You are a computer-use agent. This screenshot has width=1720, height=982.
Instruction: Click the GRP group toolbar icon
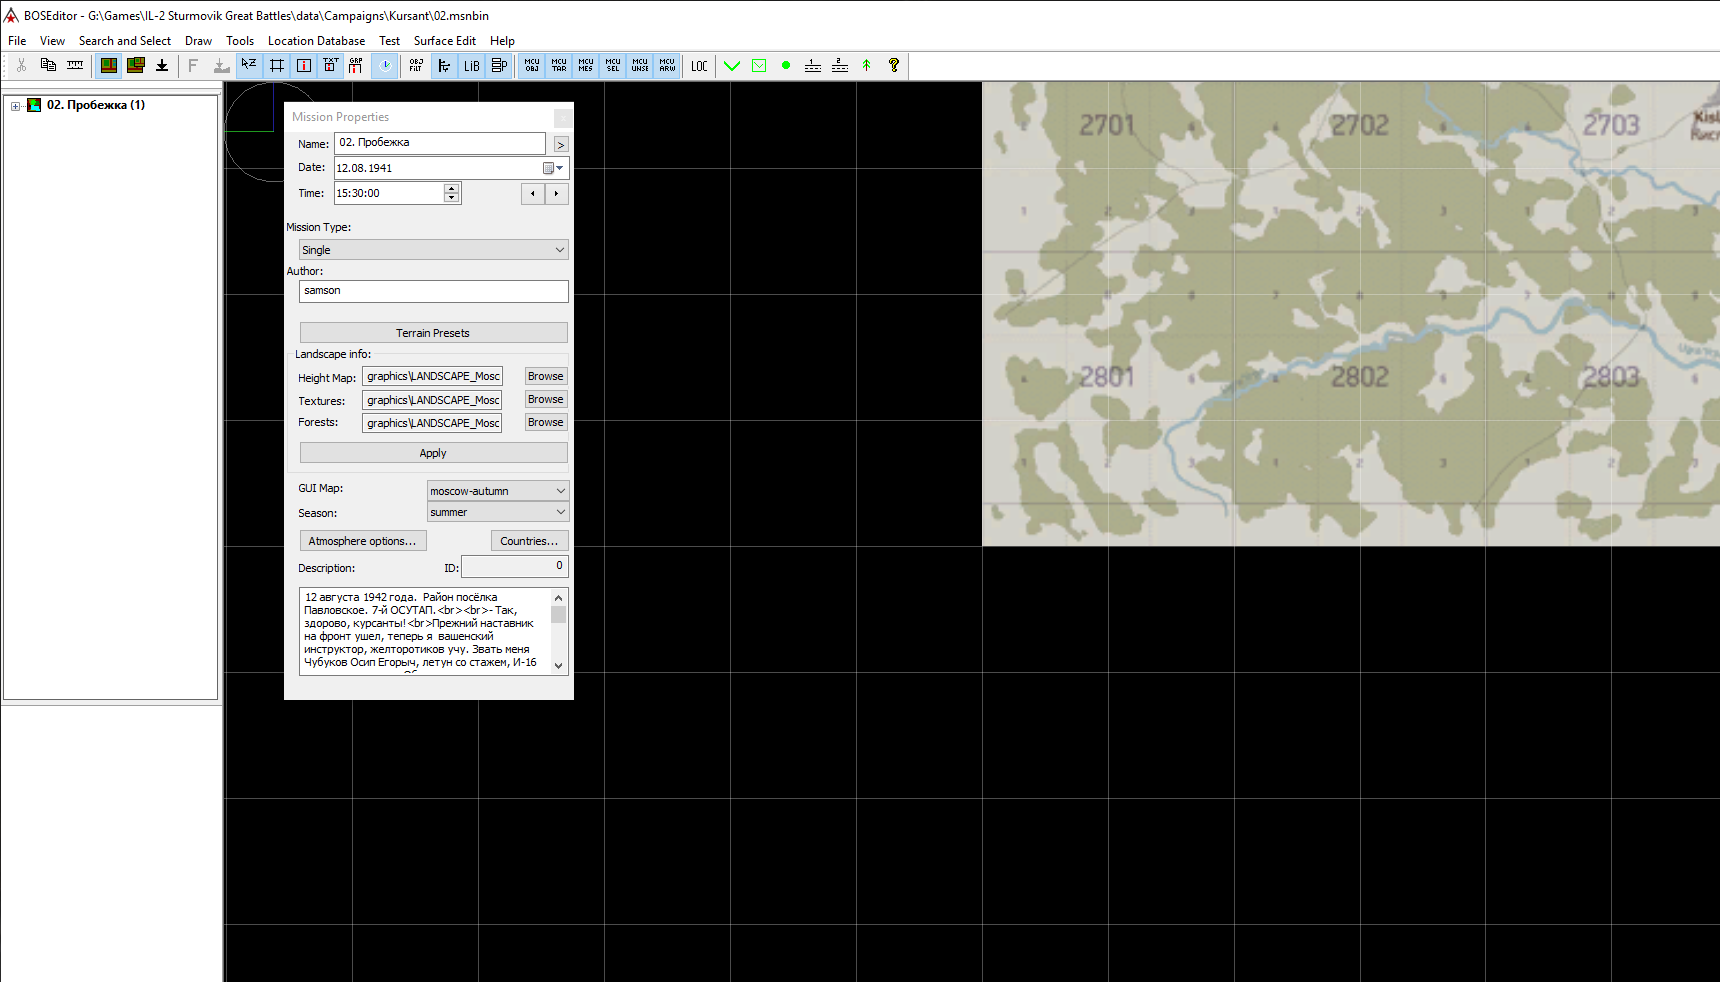[x=356, y=66]
